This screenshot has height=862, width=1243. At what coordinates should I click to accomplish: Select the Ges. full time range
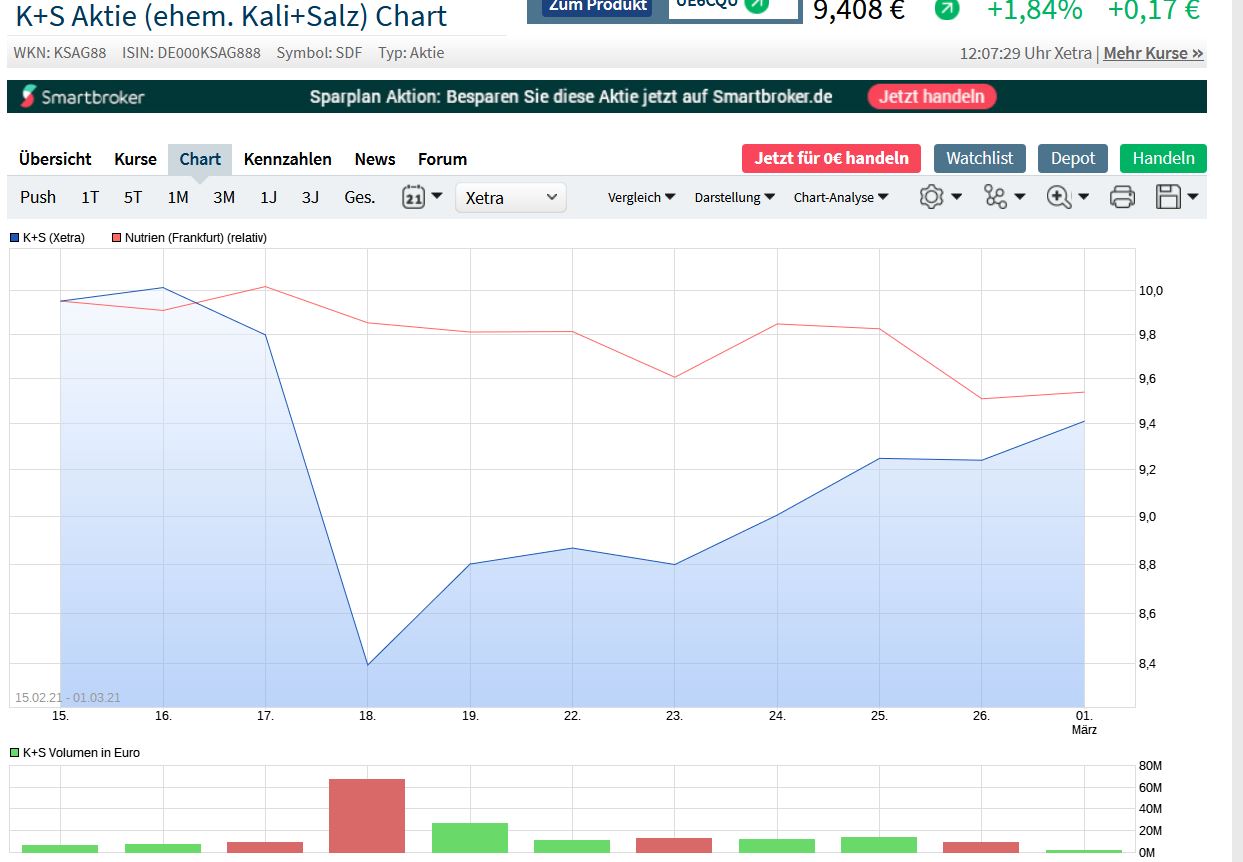coord(360,197)
